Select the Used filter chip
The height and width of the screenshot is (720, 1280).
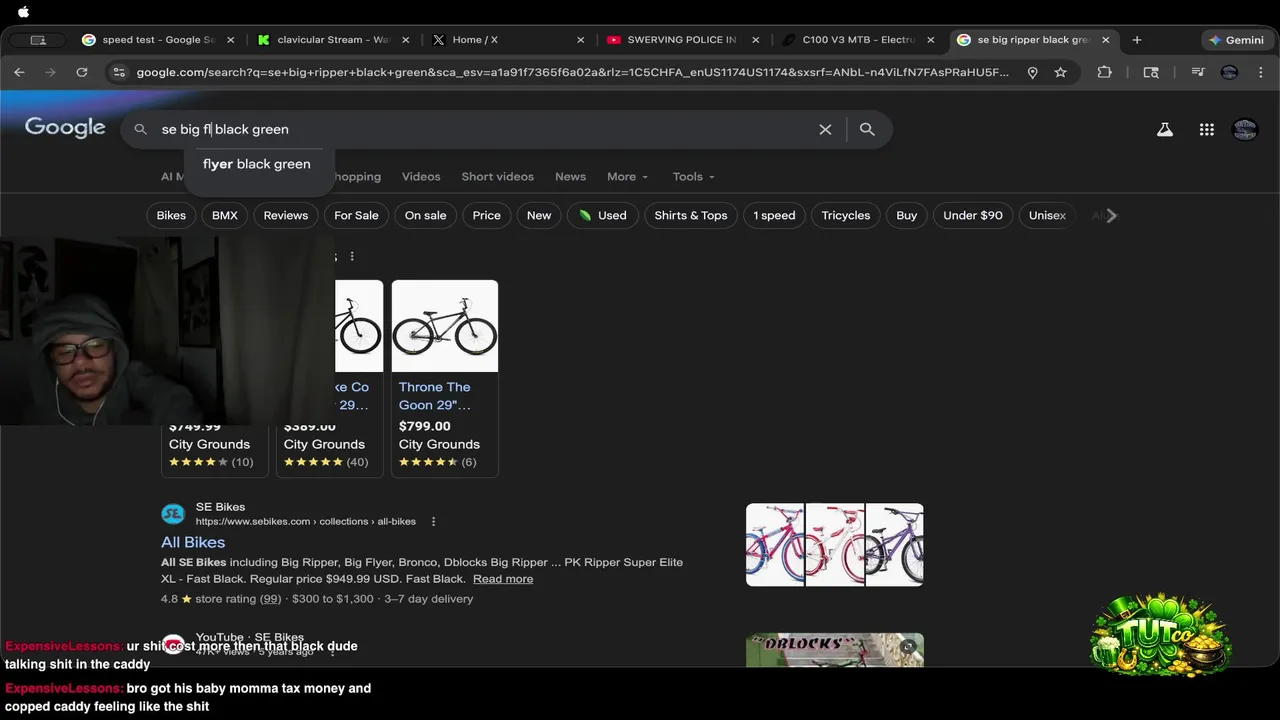[602, 215]
